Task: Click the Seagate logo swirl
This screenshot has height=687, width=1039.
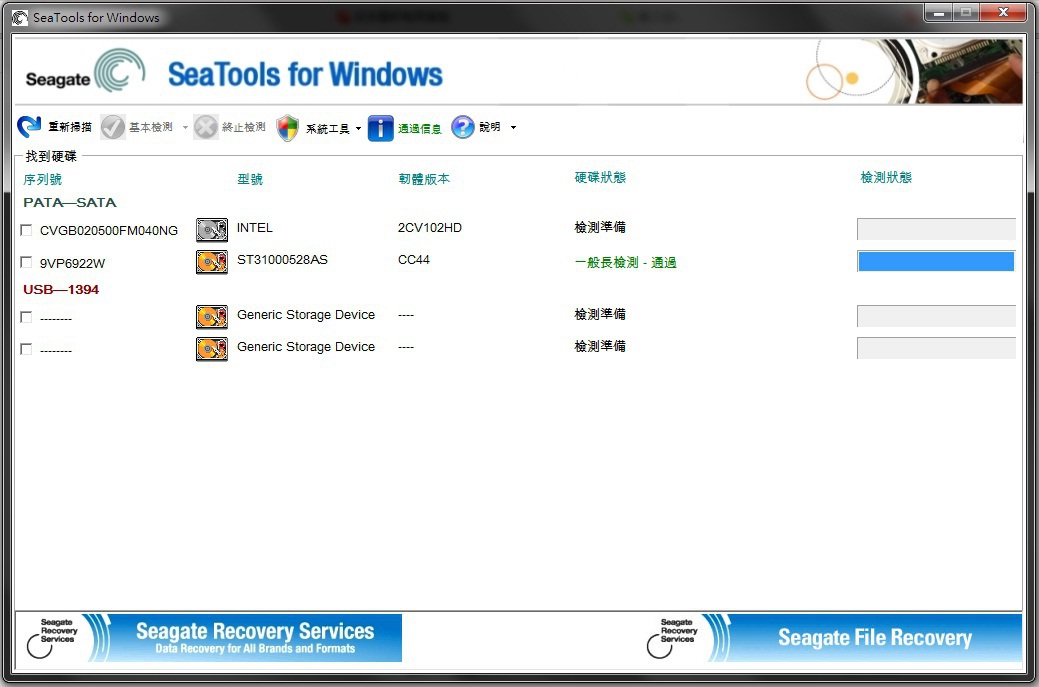Action: (119, 70)
